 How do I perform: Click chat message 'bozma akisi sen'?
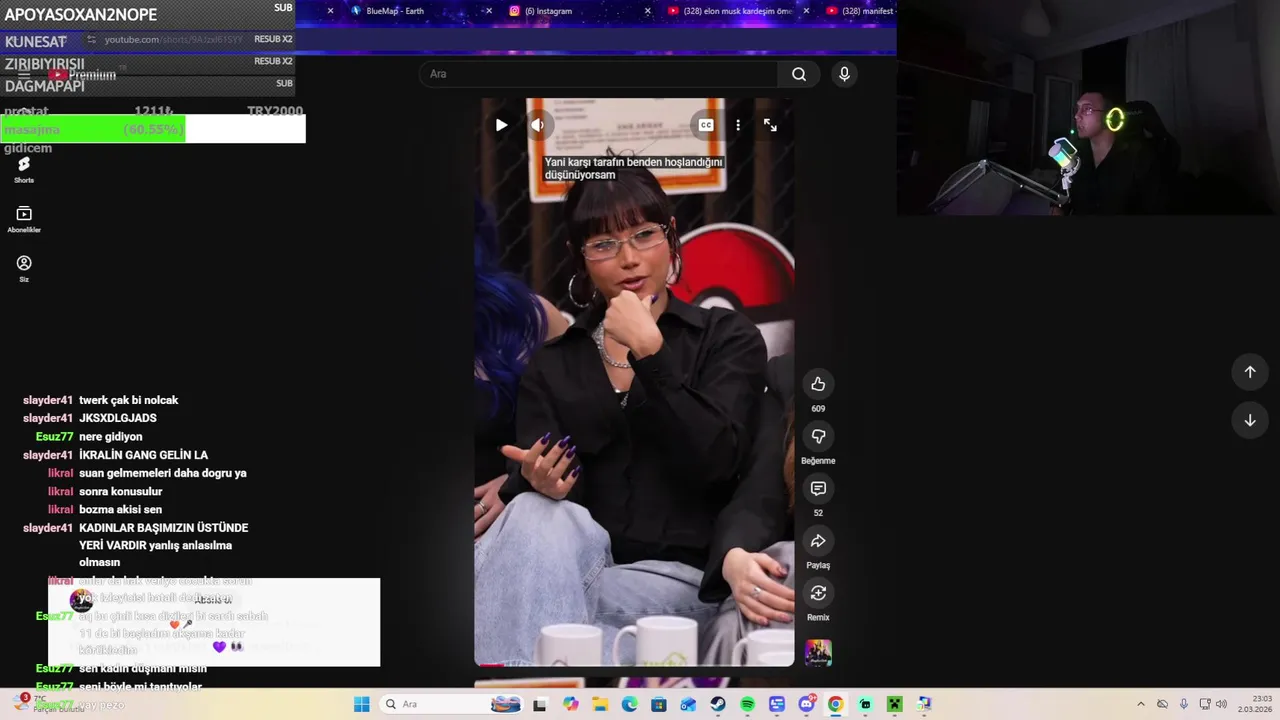pos(120,510)
